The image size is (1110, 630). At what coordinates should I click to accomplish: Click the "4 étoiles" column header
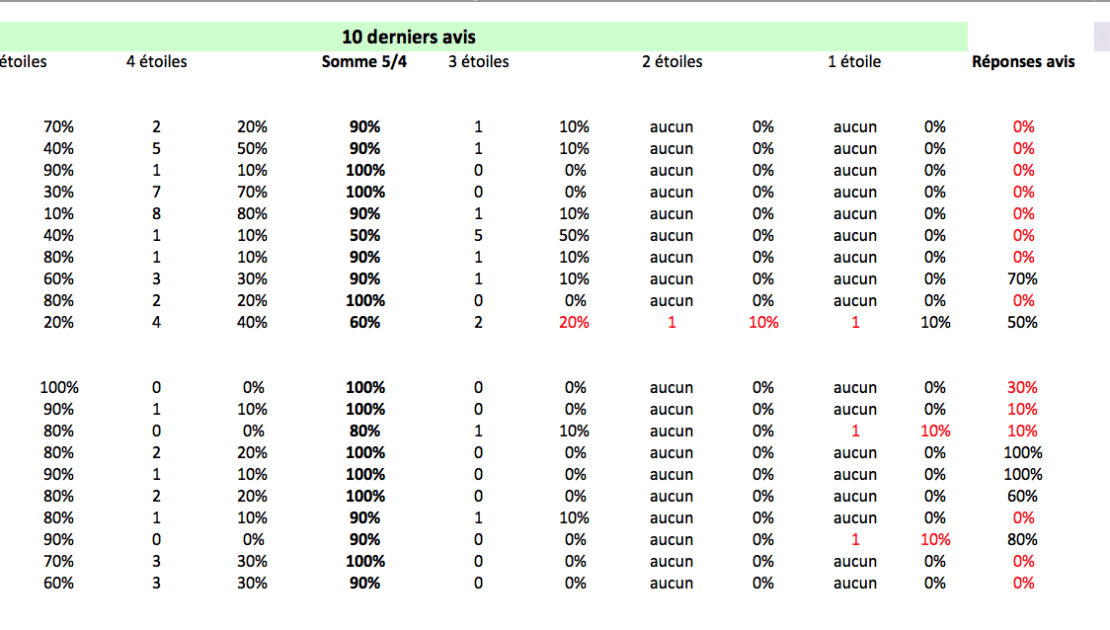(156, 62)
